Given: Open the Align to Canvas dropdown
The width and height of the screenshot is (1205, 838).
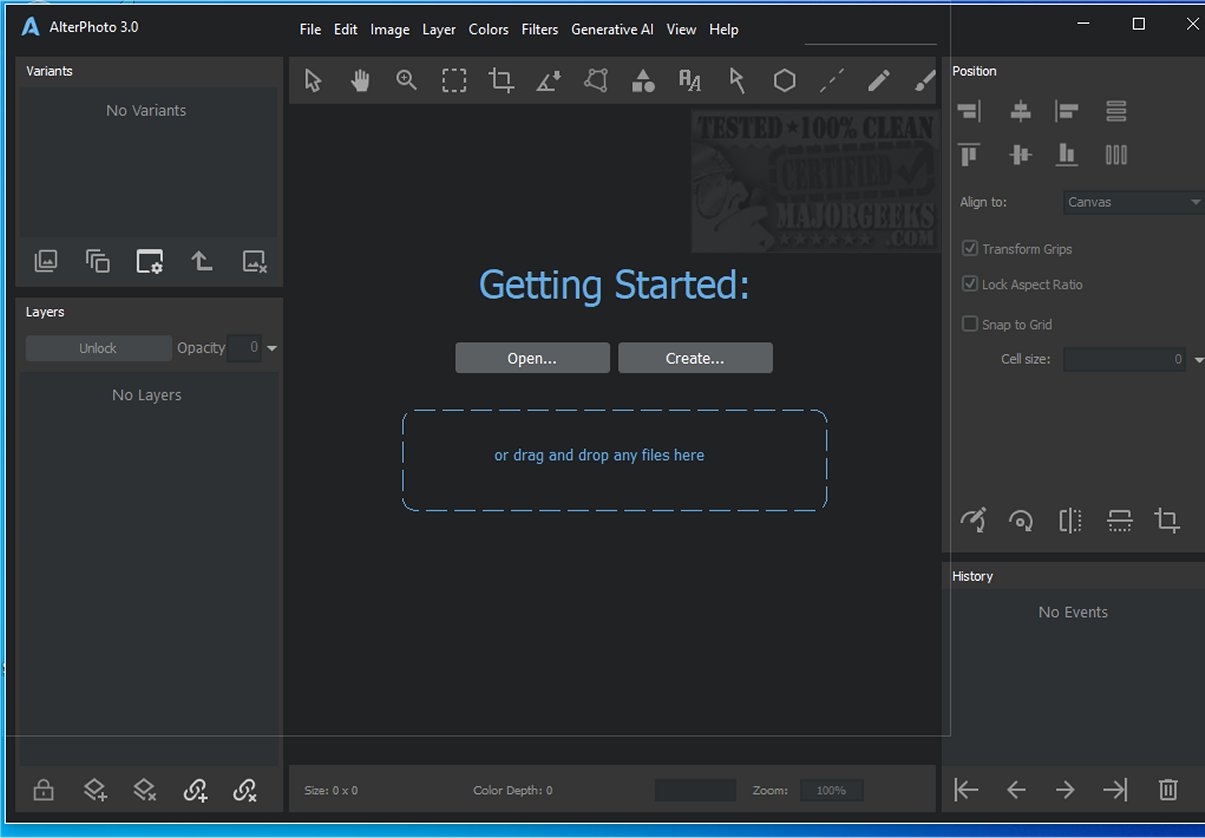Looking at the screenshot, I should (x=1133, y=202).
